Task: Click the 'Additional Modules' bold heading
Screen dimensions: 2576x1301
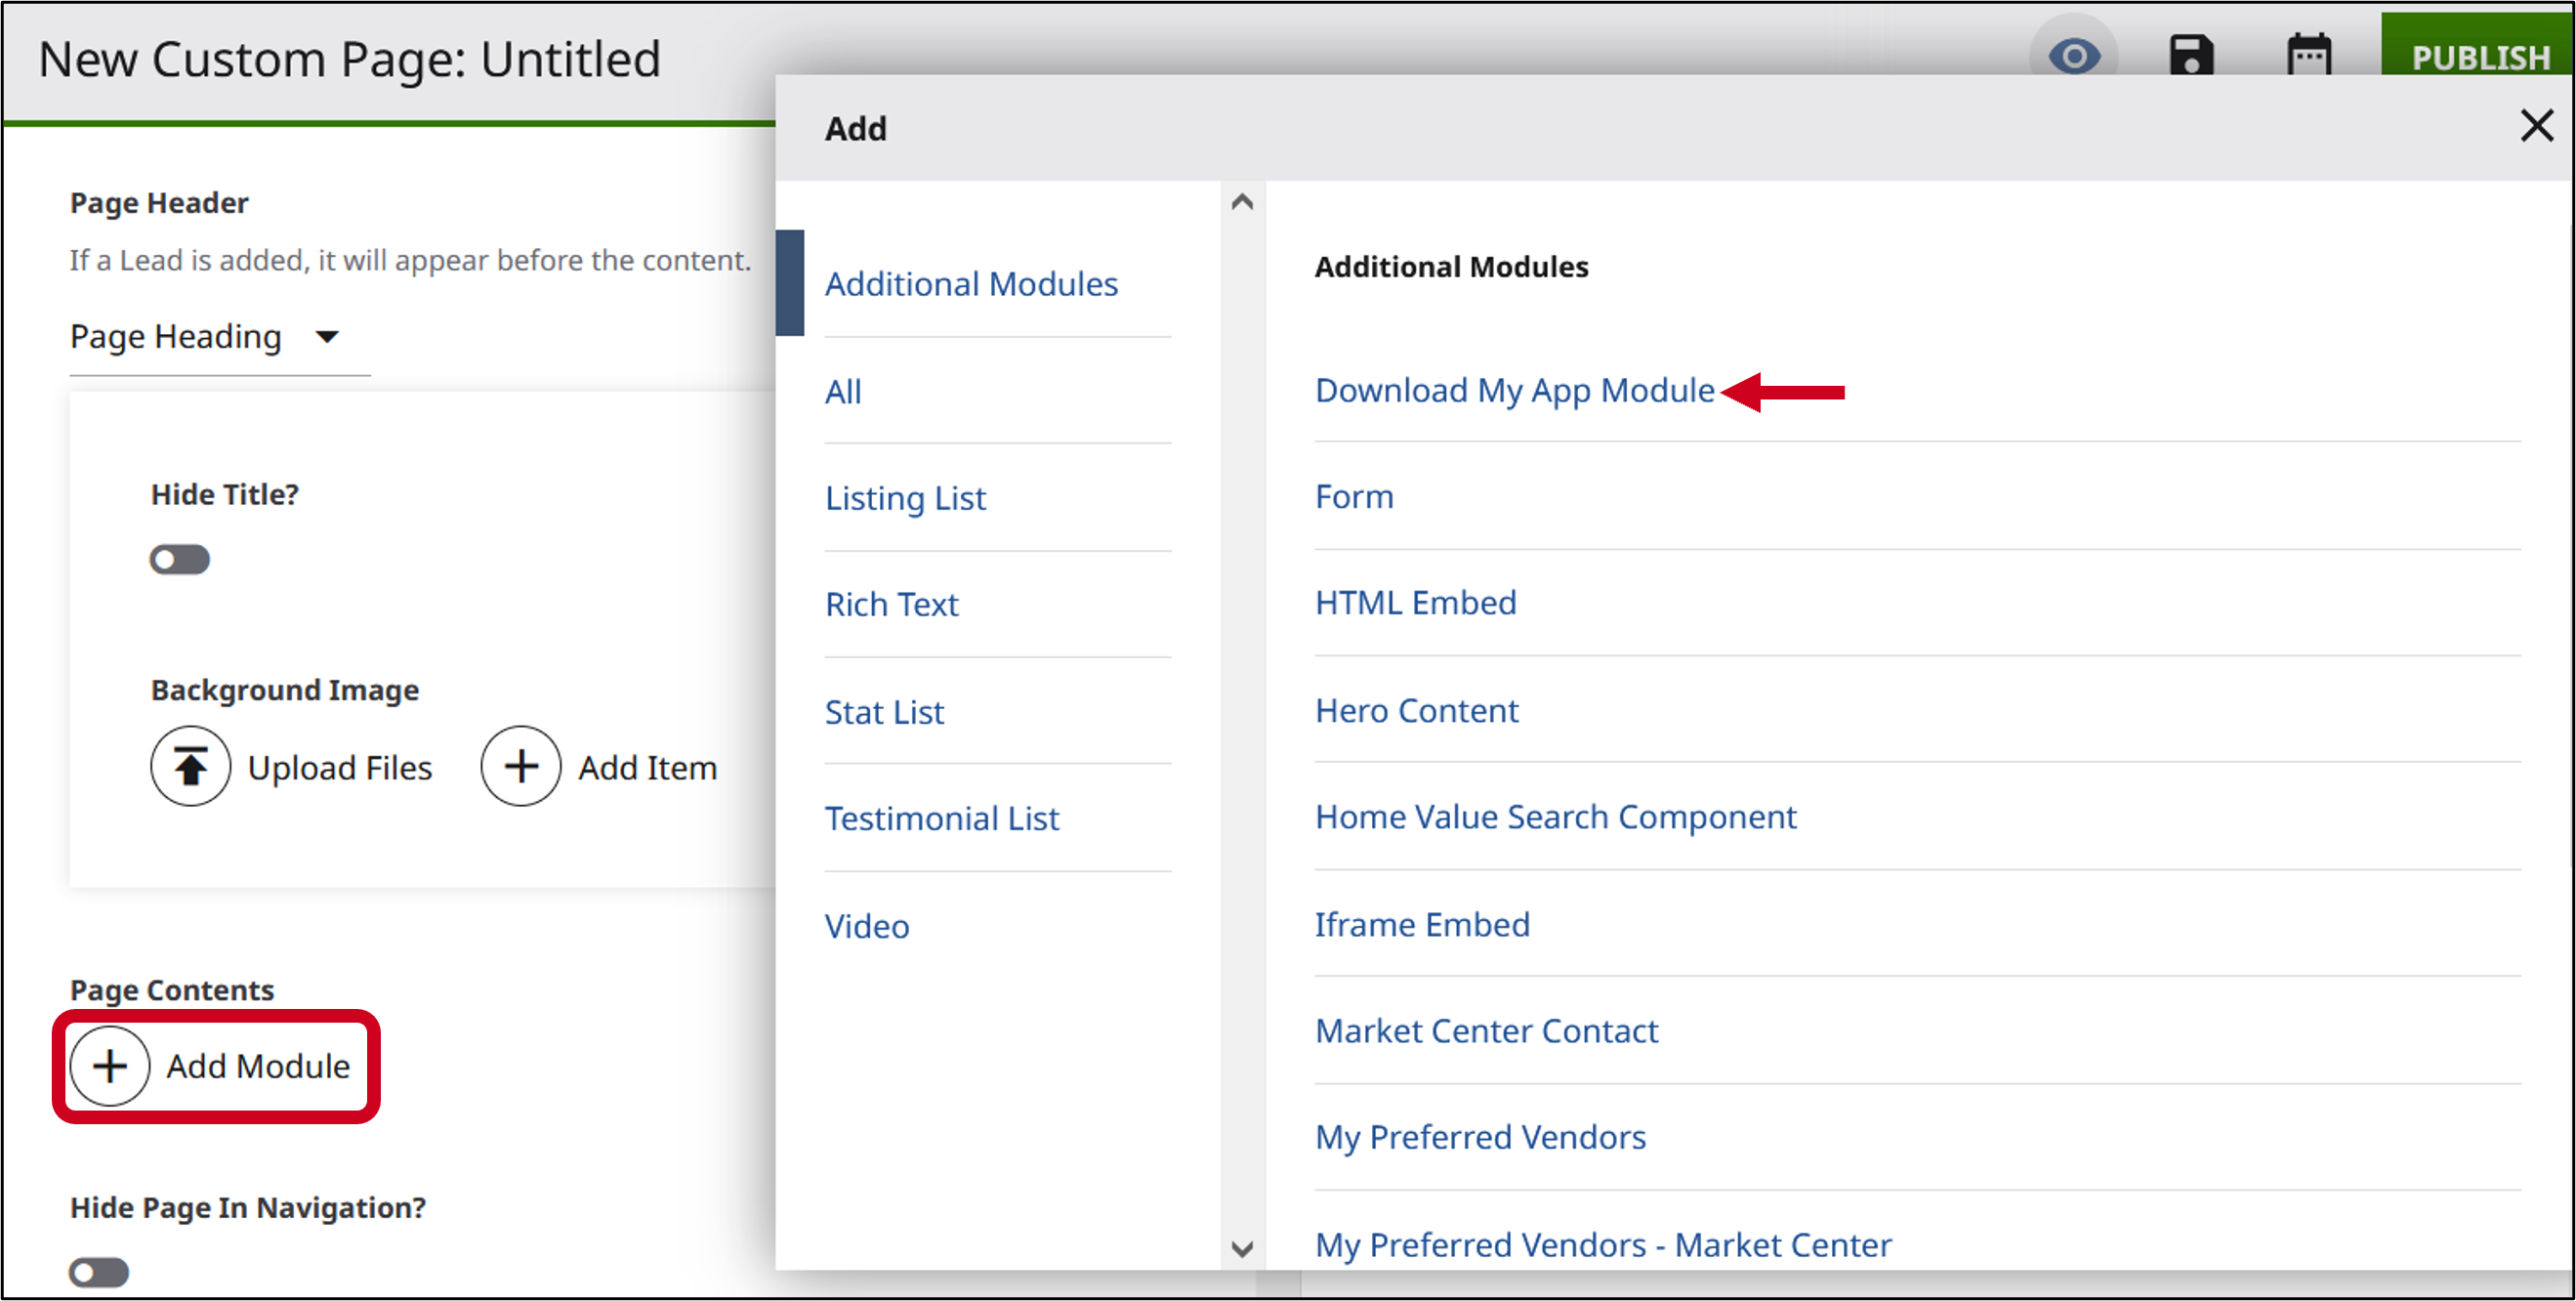Action: pyautogui.click(x=1451, y=267)
